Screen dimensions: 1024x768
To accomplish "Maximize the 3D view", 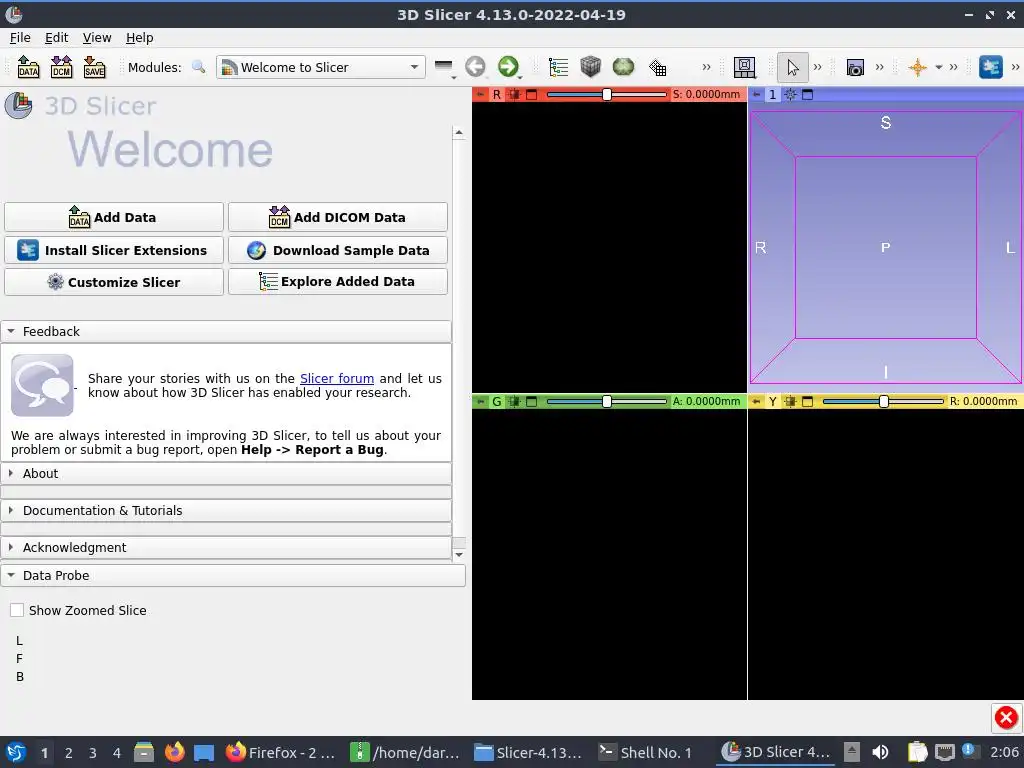I will click(x=808, y=95).
